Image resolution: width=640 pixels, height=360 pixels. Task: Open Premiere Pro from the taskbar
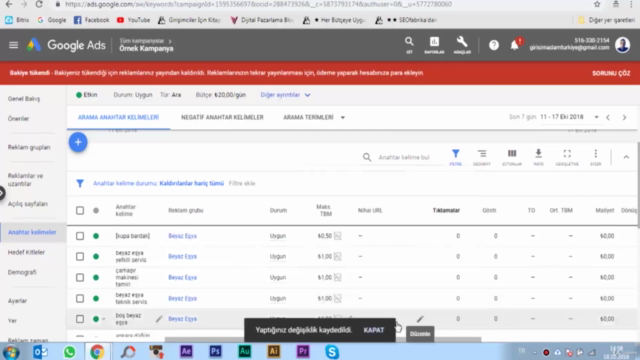coord(303,351)
